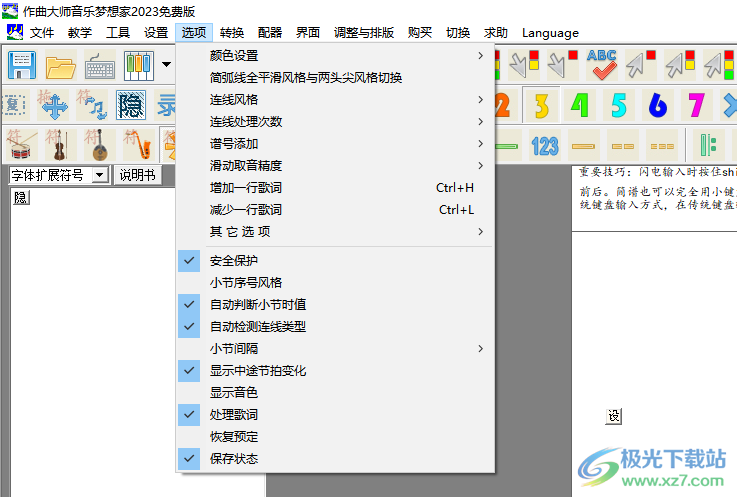Viewport: 737px width, 497px height.
Task: Select the green number 4 icon
Action: [x=580, y=104]
